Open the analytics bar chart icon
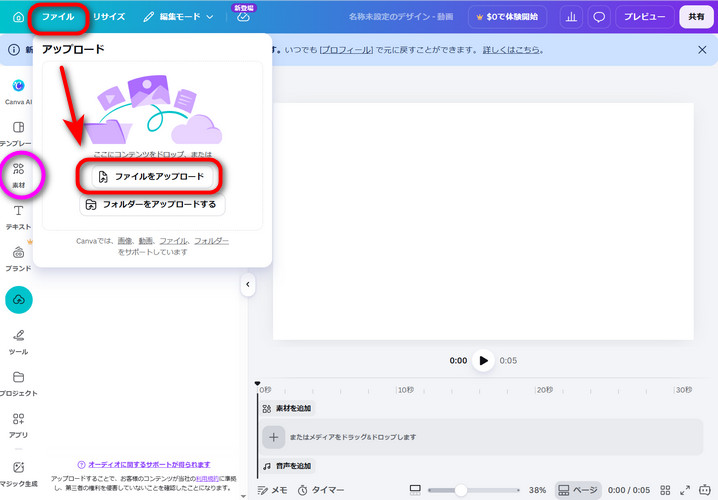 click(x=571, y=17)
